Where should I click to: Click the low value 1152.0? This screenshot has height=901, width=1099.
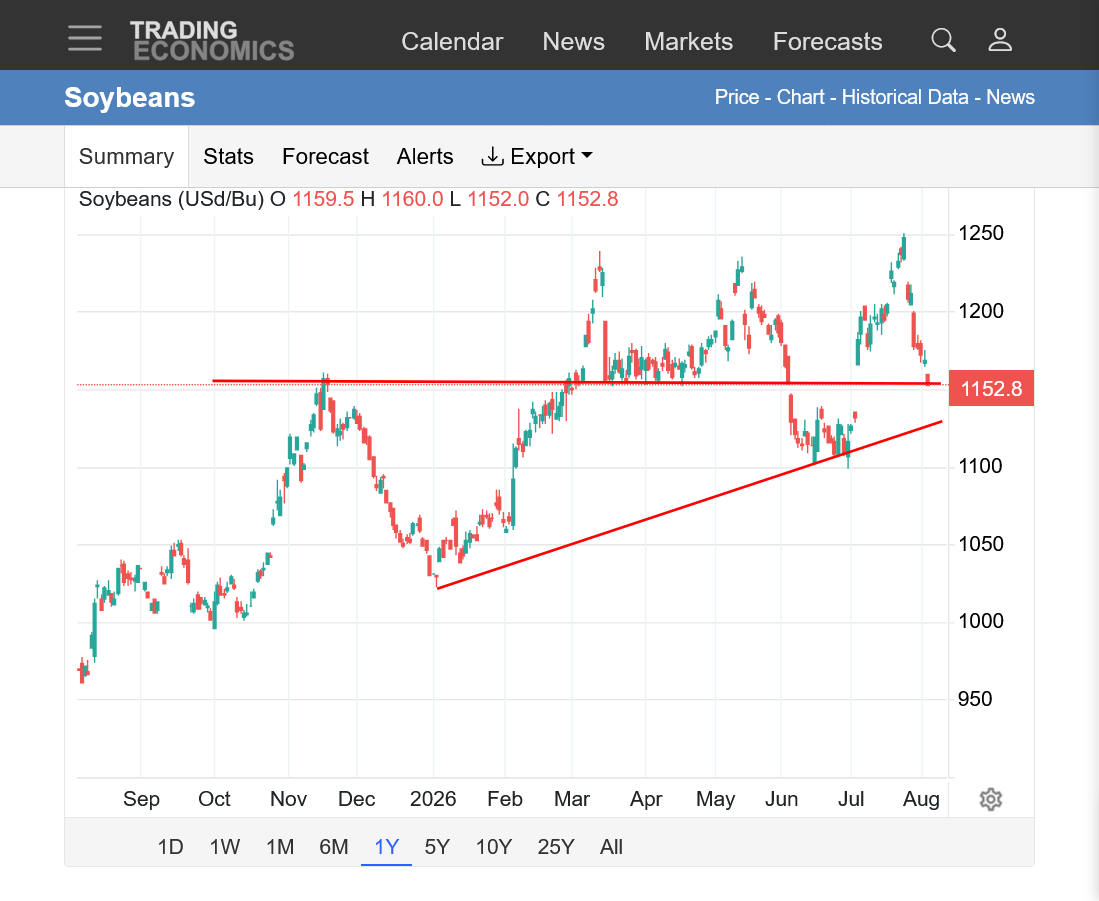pyautogui.click(x=498, y=199)
